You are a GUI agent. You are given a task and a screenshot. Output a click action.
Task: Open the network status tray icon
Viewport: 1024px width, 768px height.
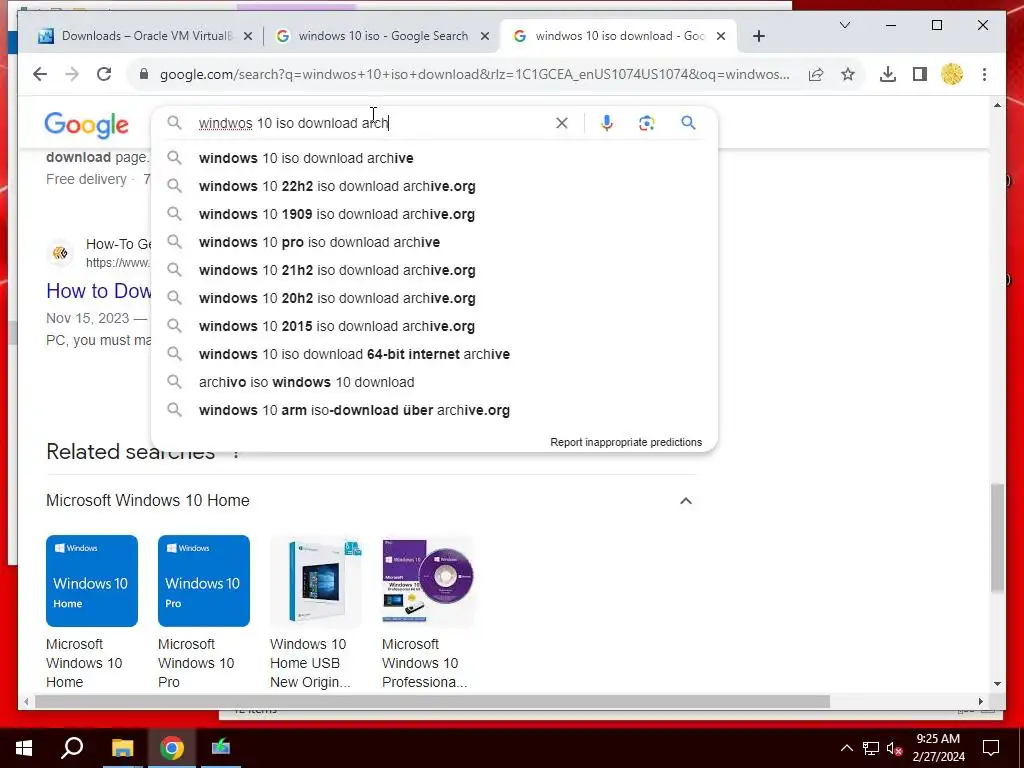point(871,748)
